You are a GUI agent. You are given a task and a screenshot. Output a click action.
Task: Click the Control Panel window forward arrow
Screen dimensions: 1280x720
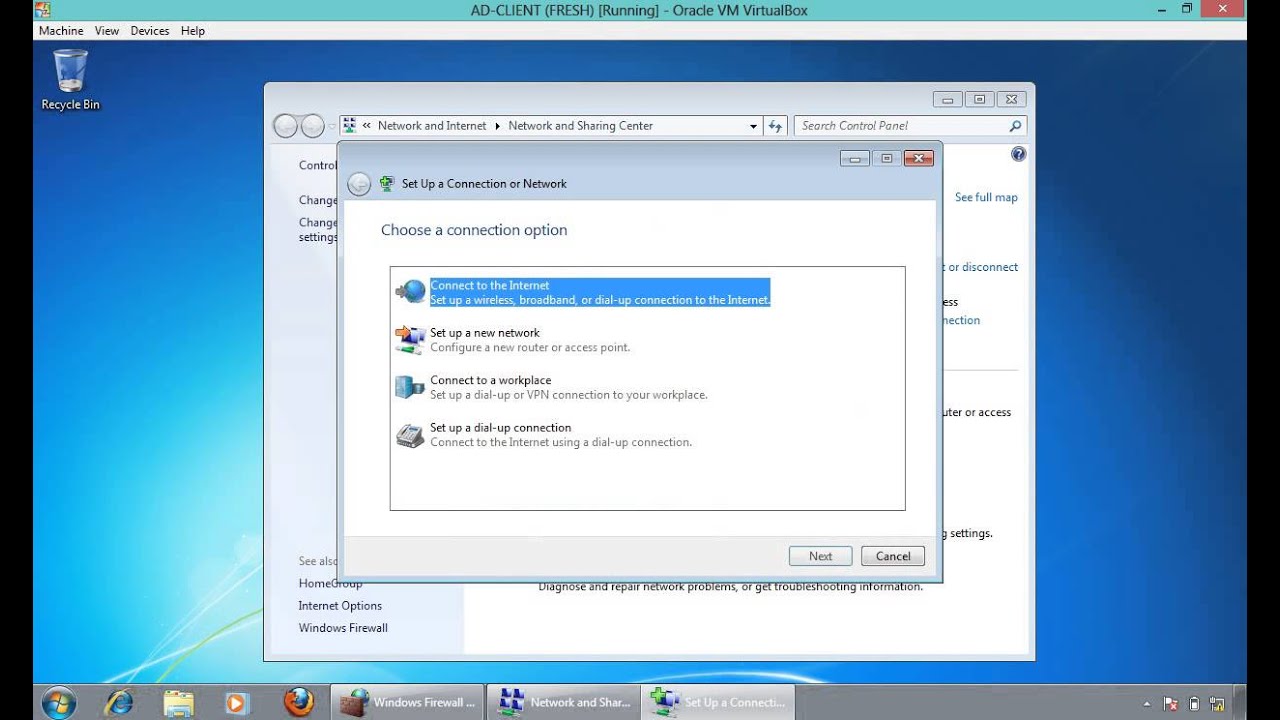click(313, 126)
